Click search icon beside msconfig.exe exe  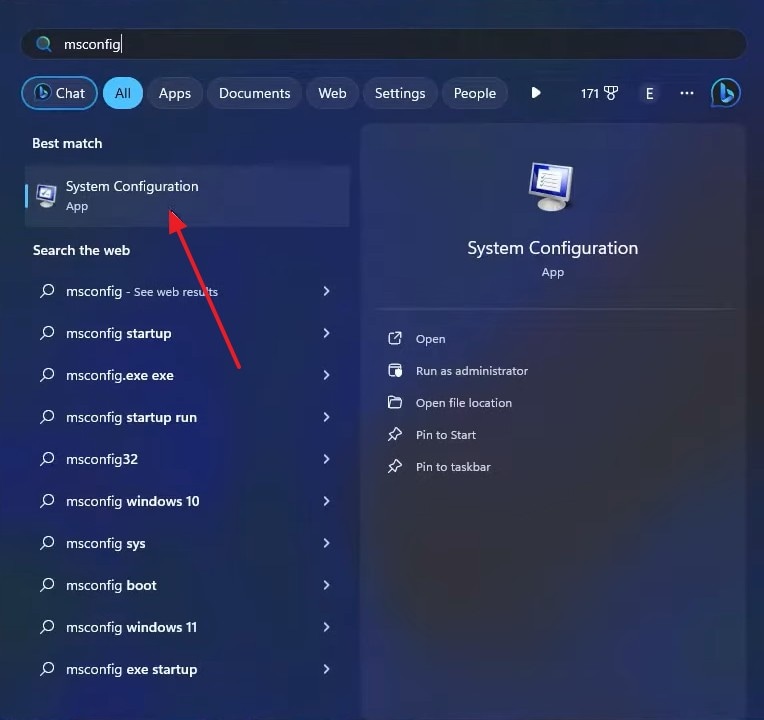pyautogui.click(x=47, y=375)
